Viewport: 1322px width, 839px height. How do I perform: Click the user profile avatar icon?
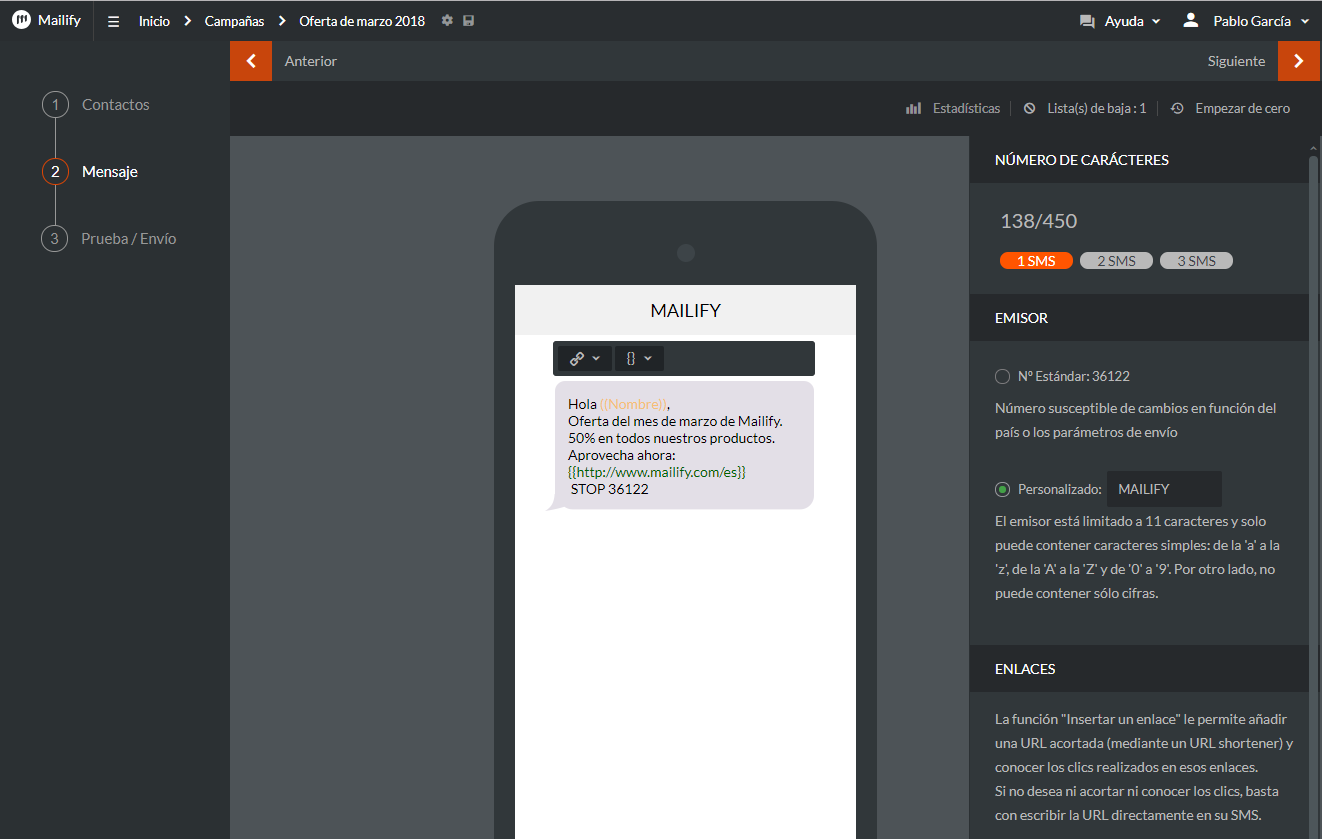point(1190,20)
